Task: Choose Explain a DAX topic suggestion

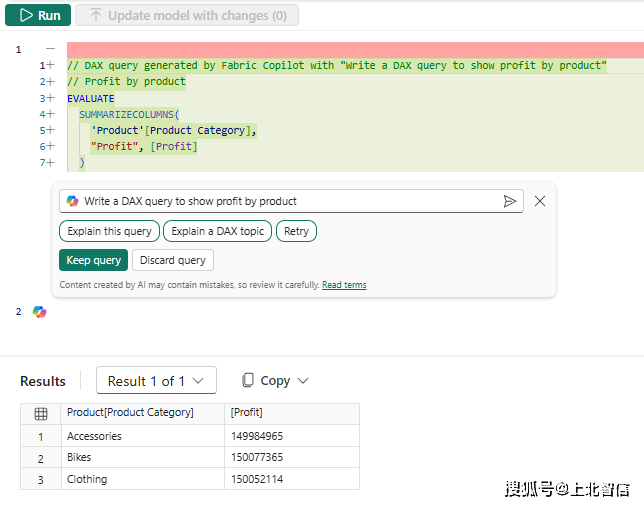Action: tap(217, 231)
